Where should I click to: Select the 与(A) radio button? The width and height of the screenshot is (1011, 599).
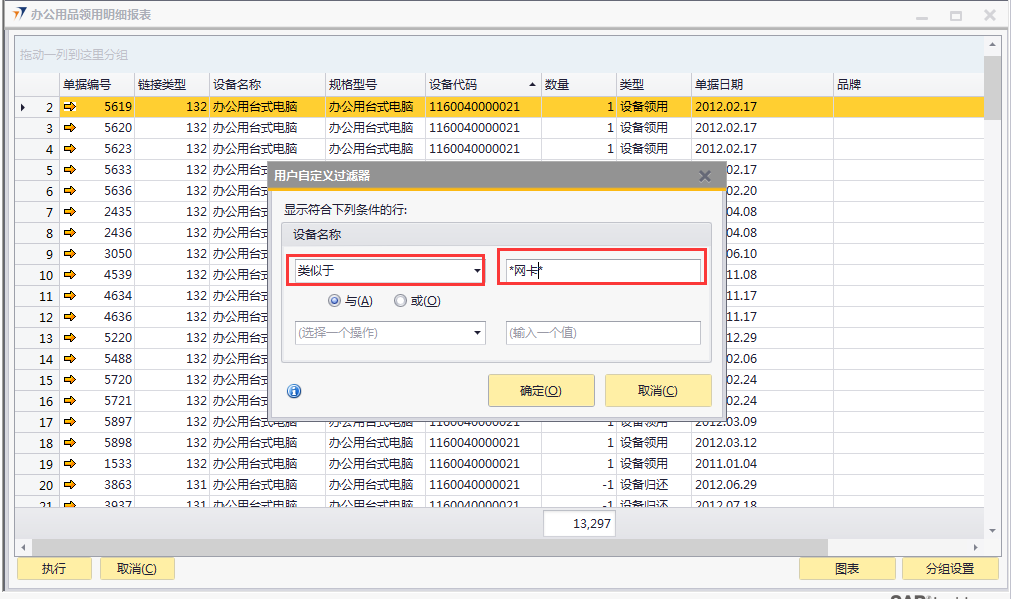tap(335, 300)
